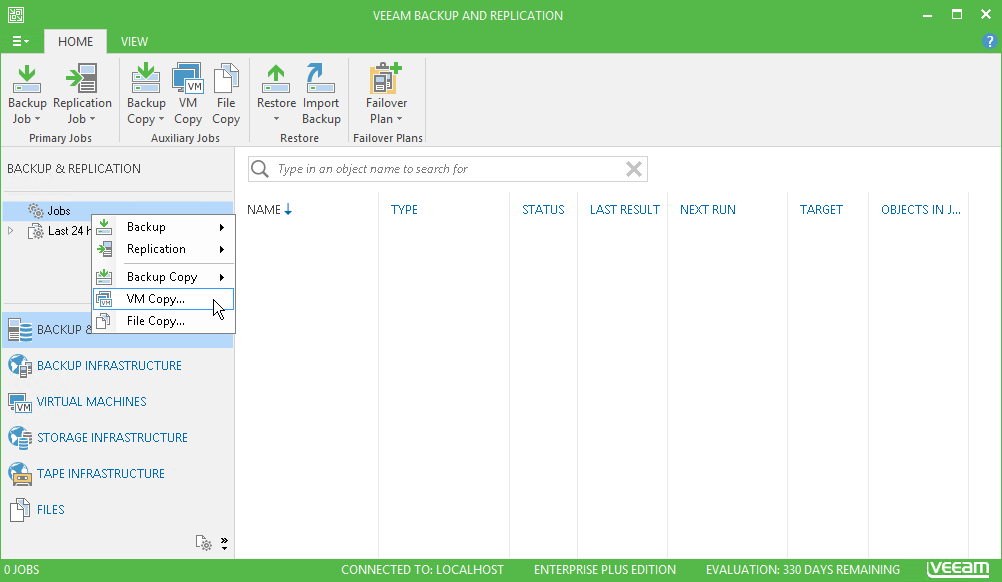Click the Veeam app icon in the title bar

[x=16, y=15]
